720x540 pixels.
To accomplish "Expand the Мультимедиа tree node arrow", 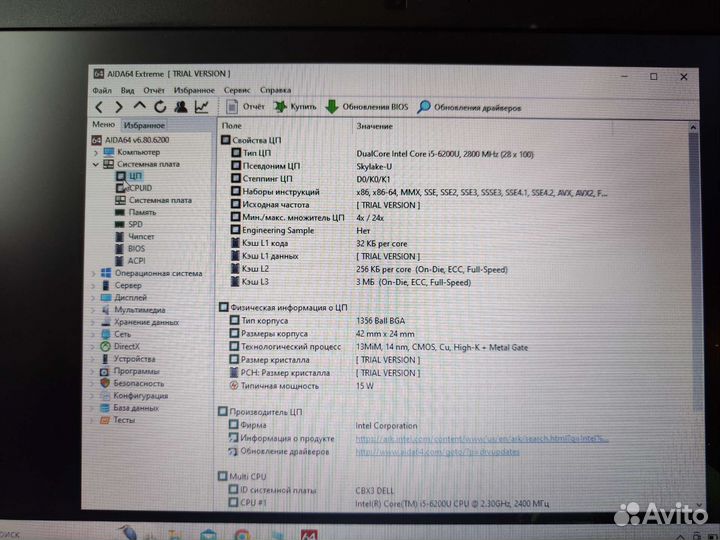I will [x=94, y=310].
